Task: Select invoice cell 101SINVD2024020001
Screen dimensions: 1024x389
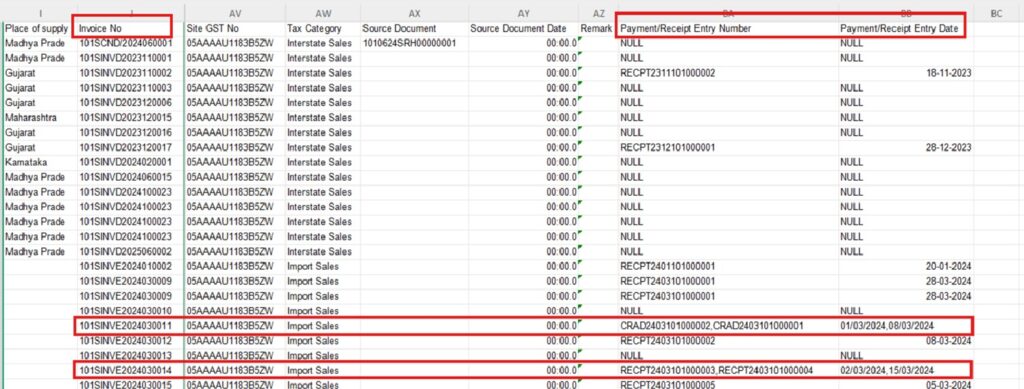Action: [131, 163]
